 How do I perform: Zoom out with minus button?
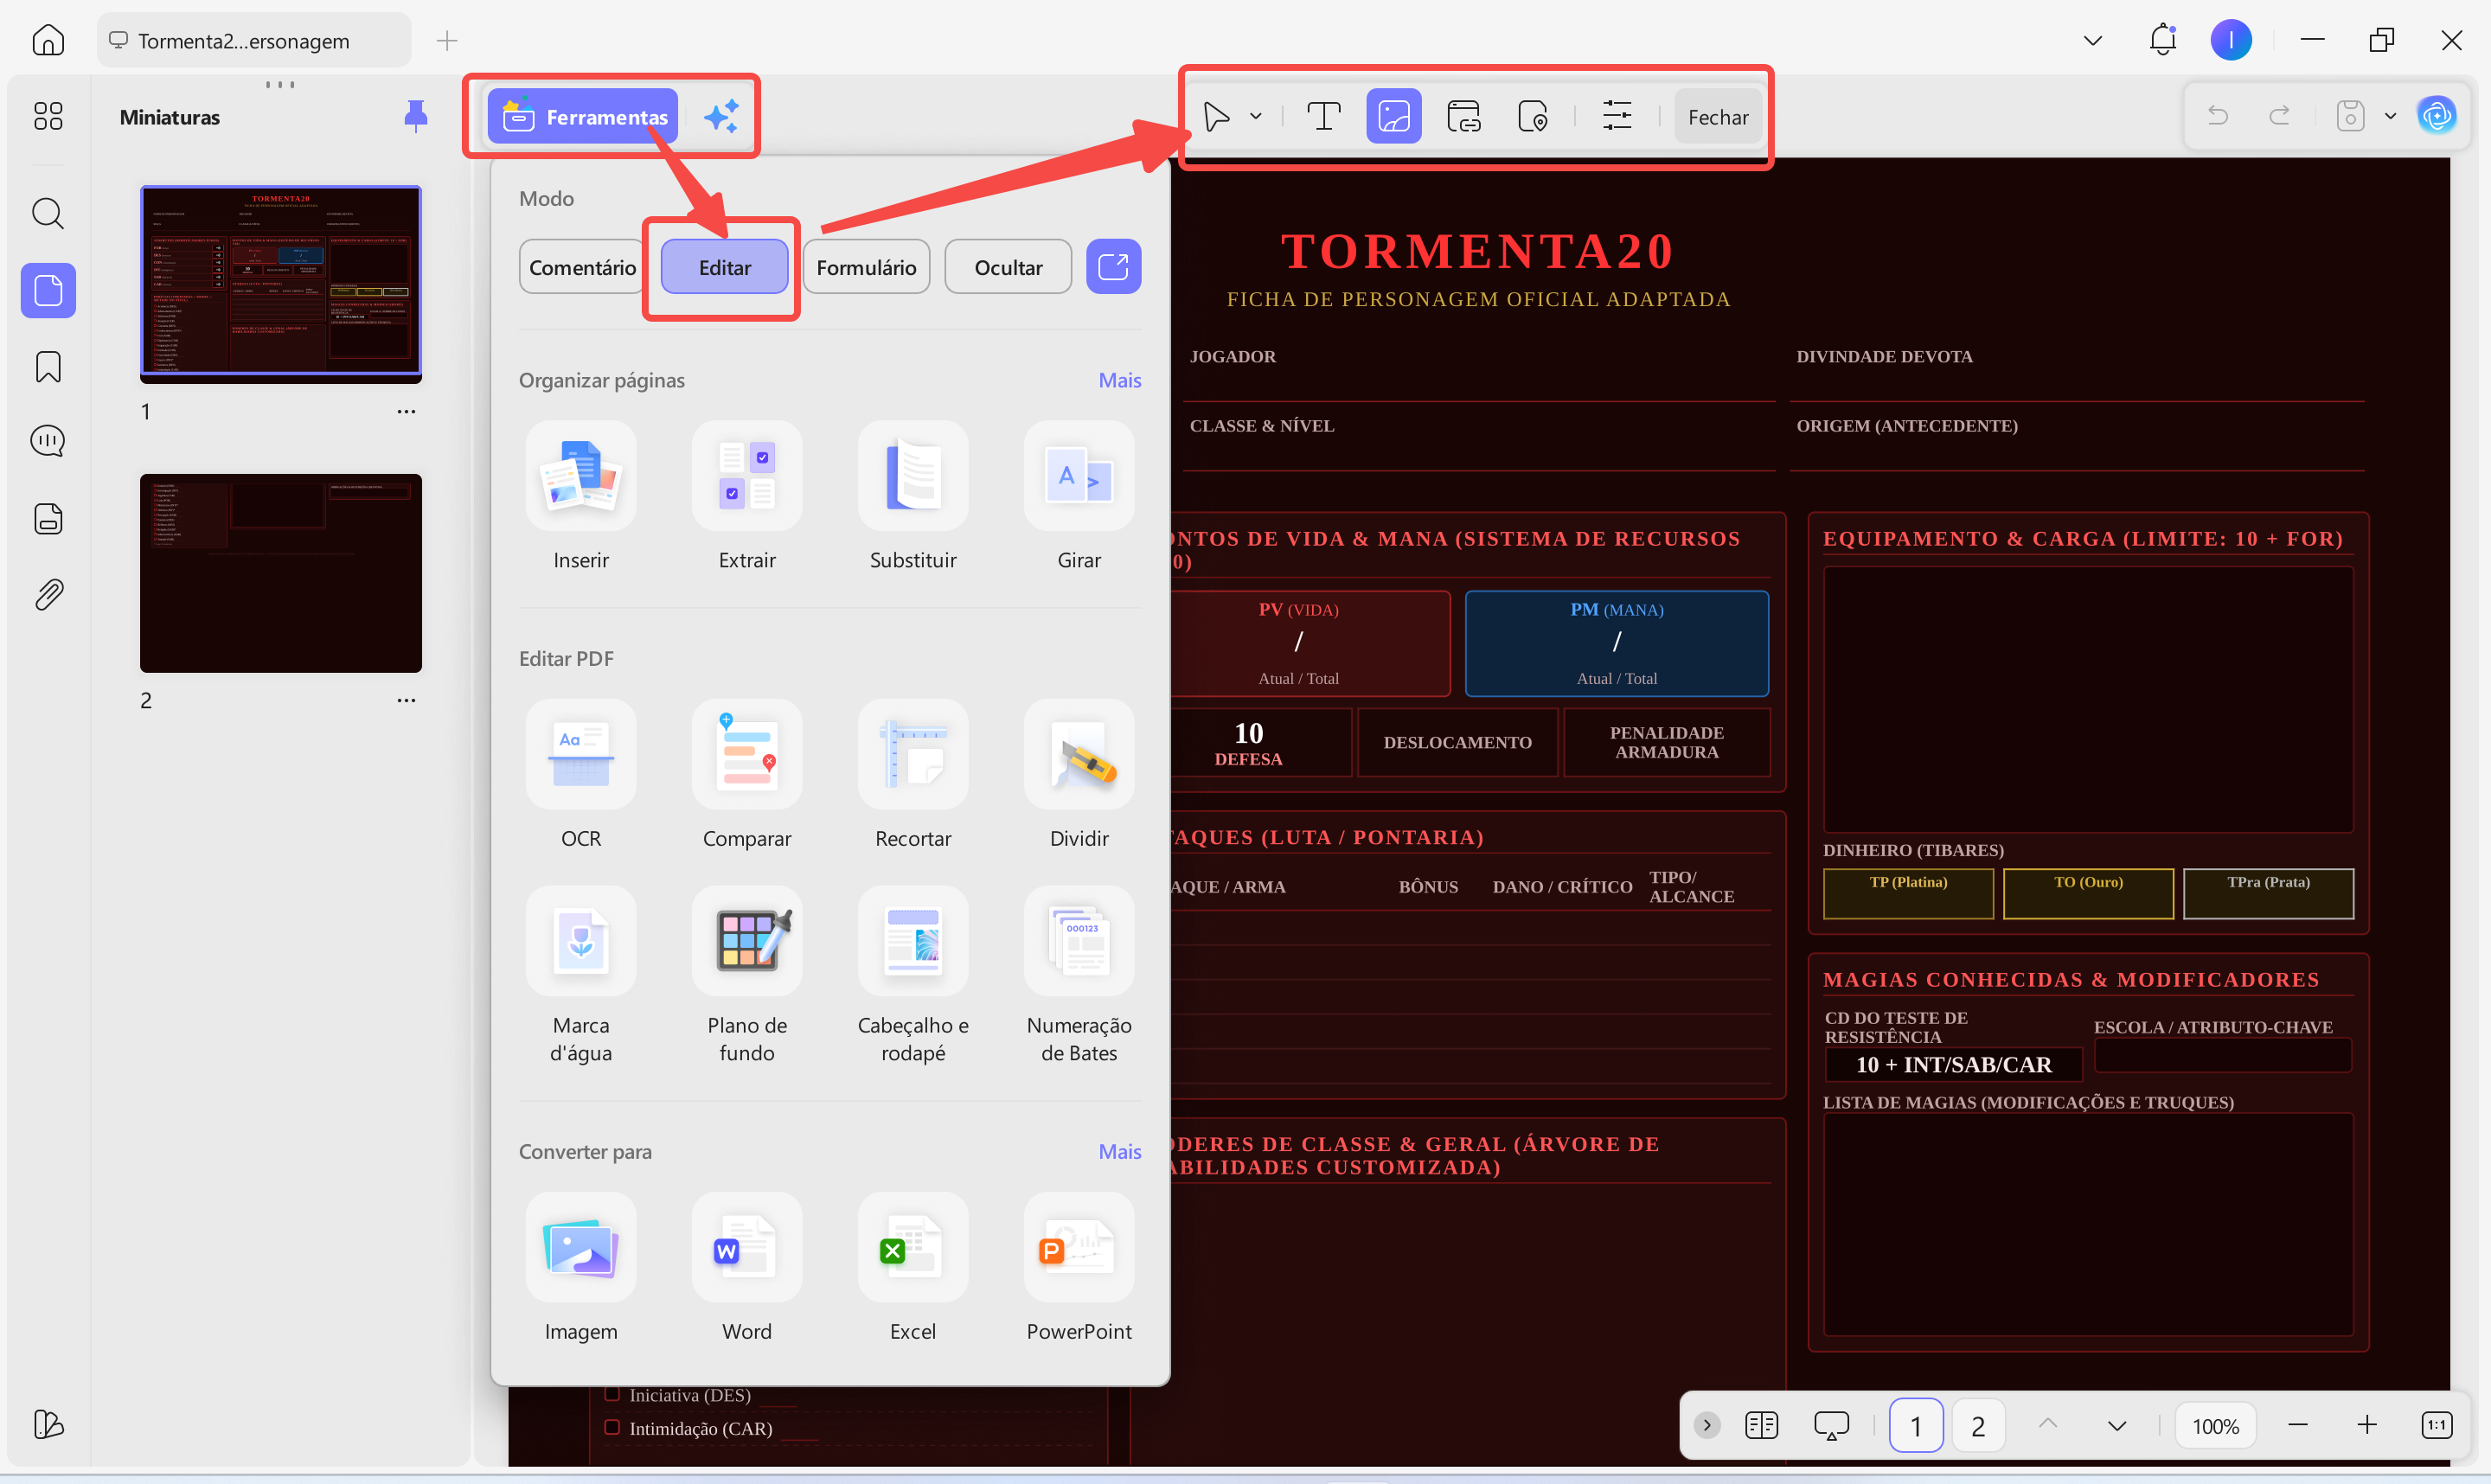click(2298, 1424)
